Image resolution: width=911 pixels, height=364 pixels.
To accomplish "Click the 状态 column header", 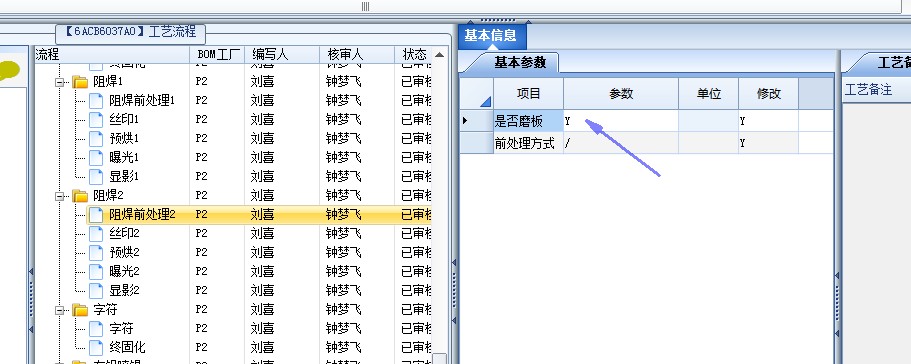I will click(x=414, y=55).
